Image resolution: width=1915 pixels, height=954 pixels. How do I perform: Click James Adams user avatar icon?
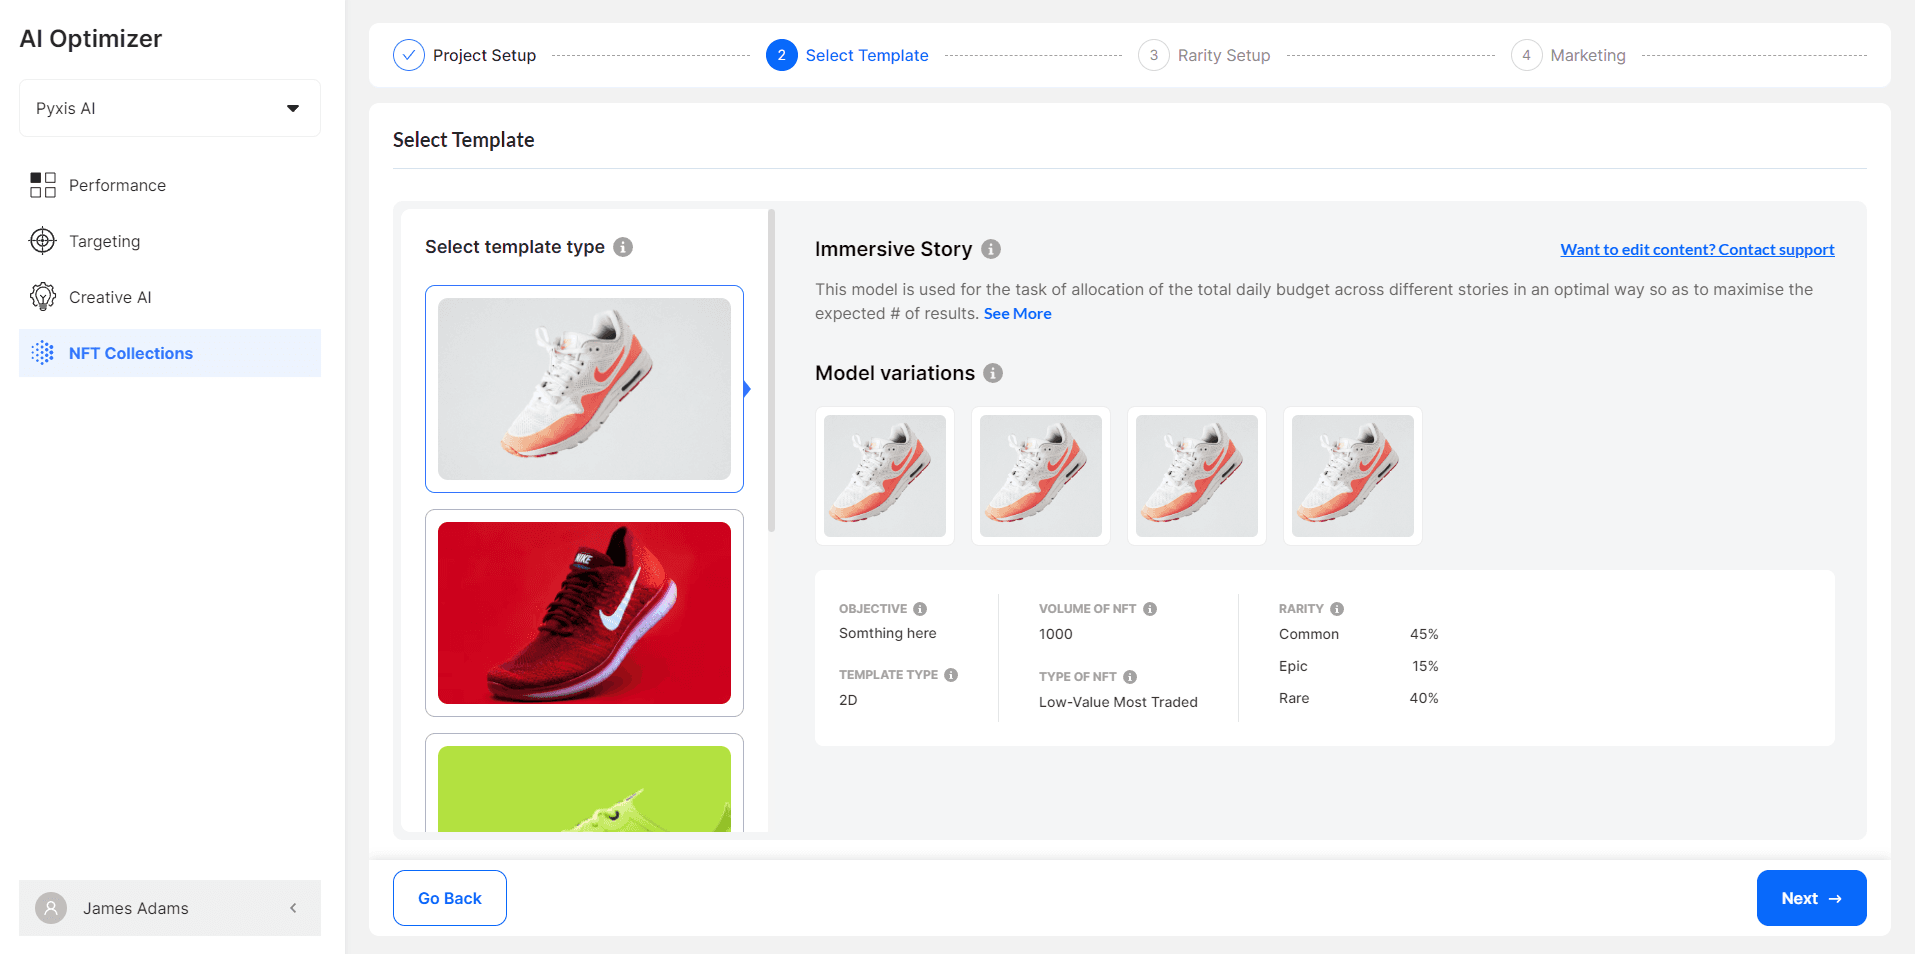(x=51, y=908)
